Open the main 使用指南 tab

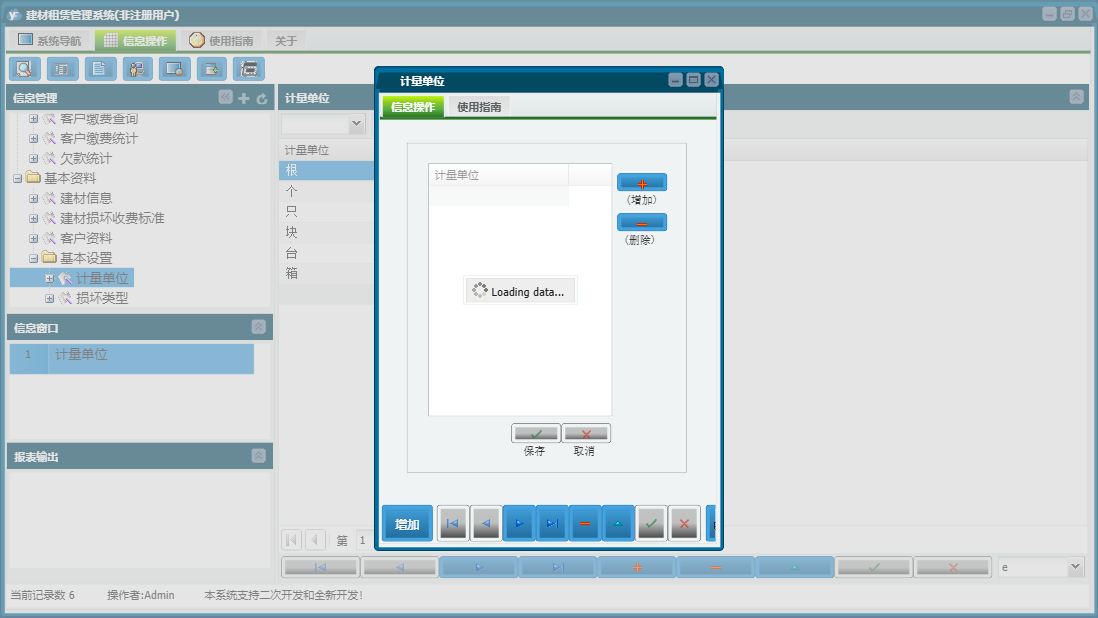(221, 41)
